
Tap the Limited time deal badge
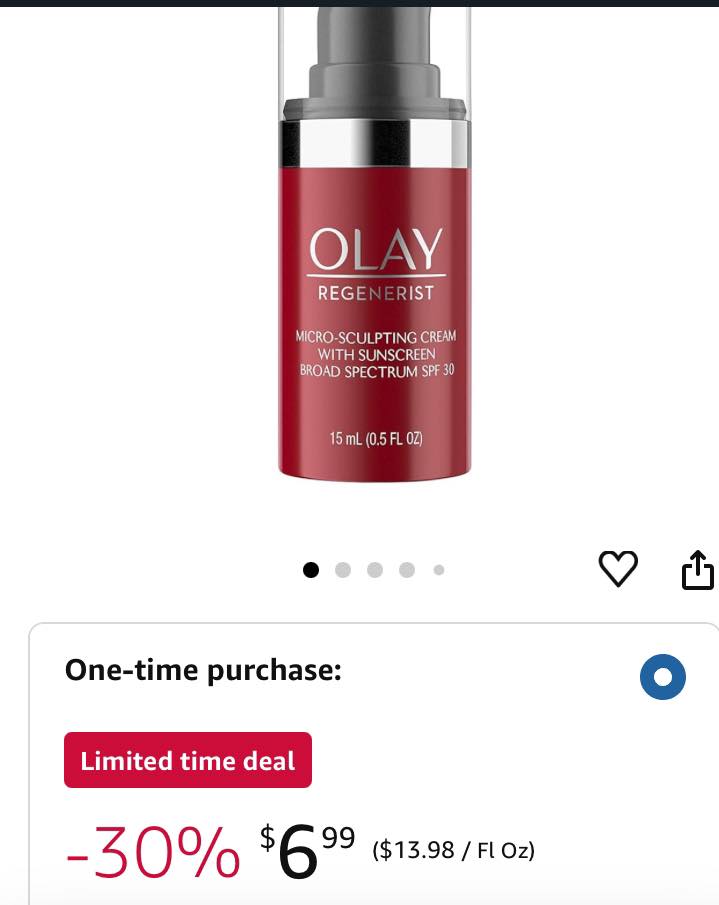click(x=188, y=760)
